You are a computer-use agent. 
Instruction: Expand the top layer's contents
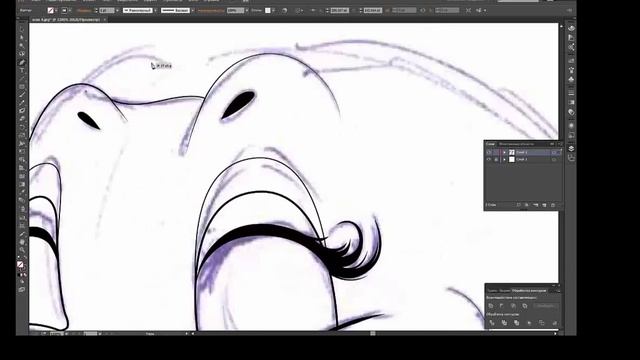click(504, 153)
